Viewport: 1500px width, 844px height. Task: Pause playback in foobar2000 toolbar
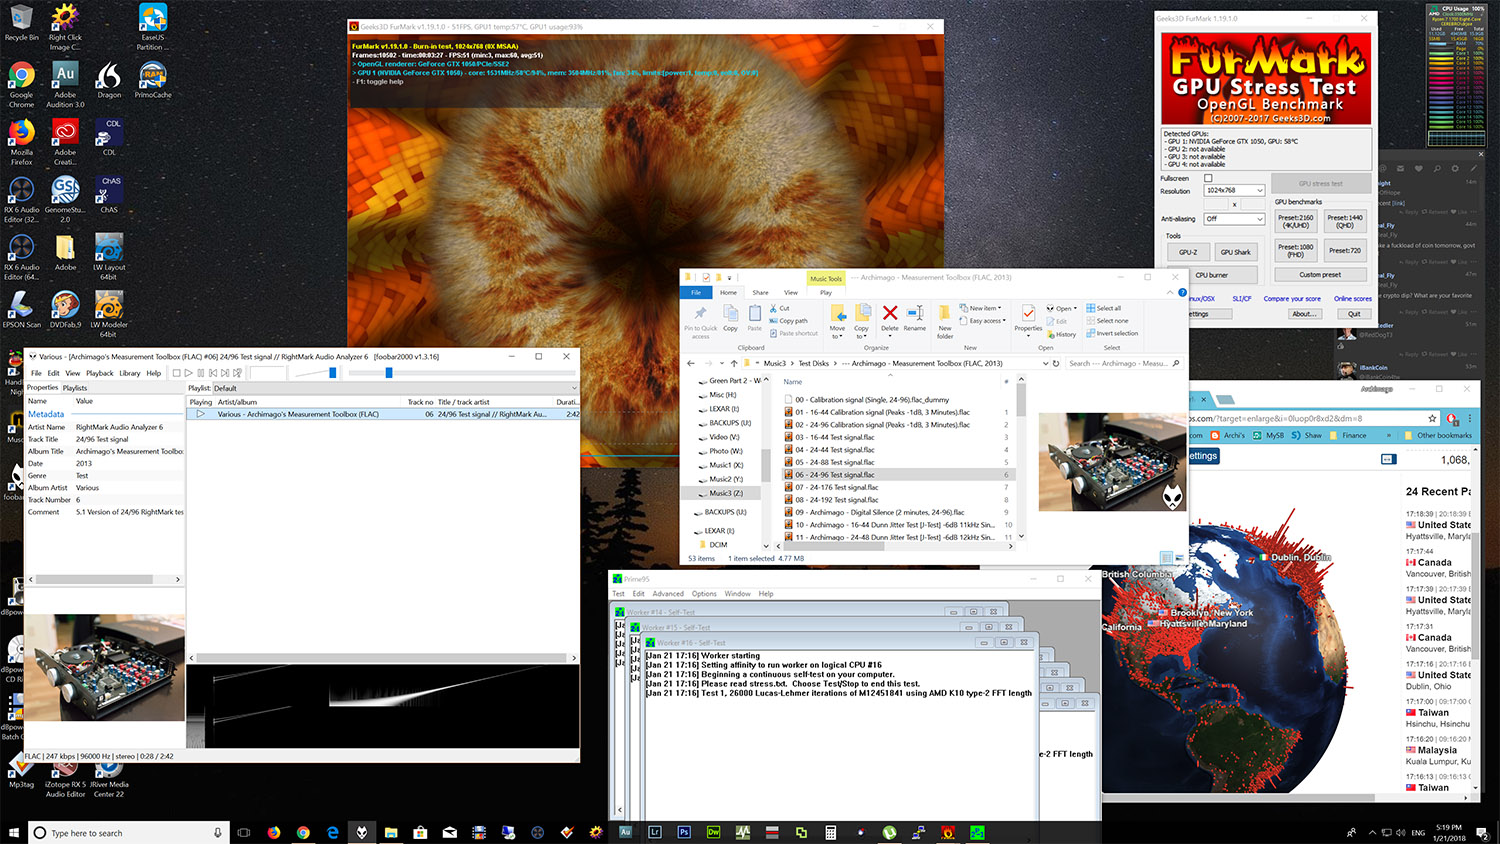click(x=200, y=373)
